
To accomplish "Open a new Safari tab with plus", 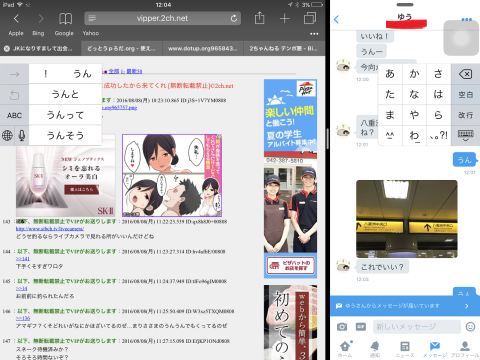I will coord(285,19).
